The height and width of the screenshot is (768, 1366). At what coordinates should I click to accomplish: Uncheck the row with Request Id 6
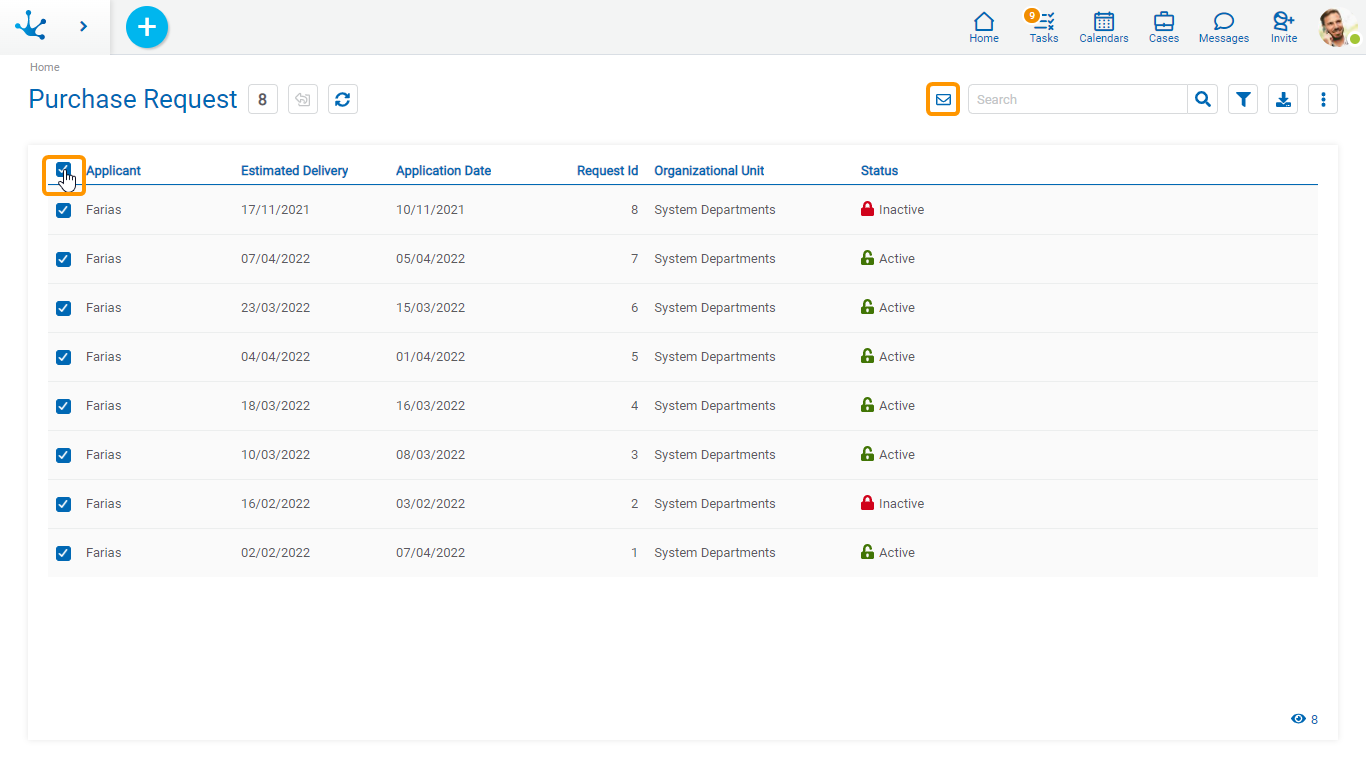point(64,308)
